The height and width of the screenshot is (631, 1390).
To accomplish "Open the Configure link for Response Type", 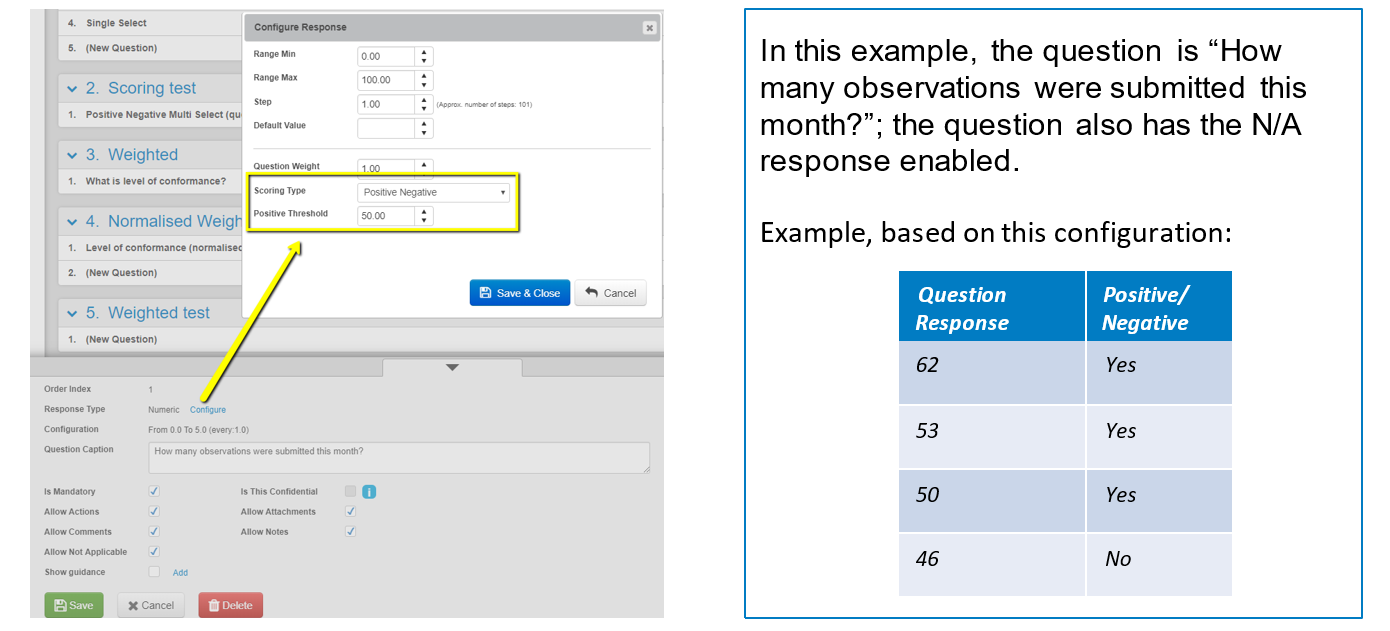I will click(x=208, y=410).
